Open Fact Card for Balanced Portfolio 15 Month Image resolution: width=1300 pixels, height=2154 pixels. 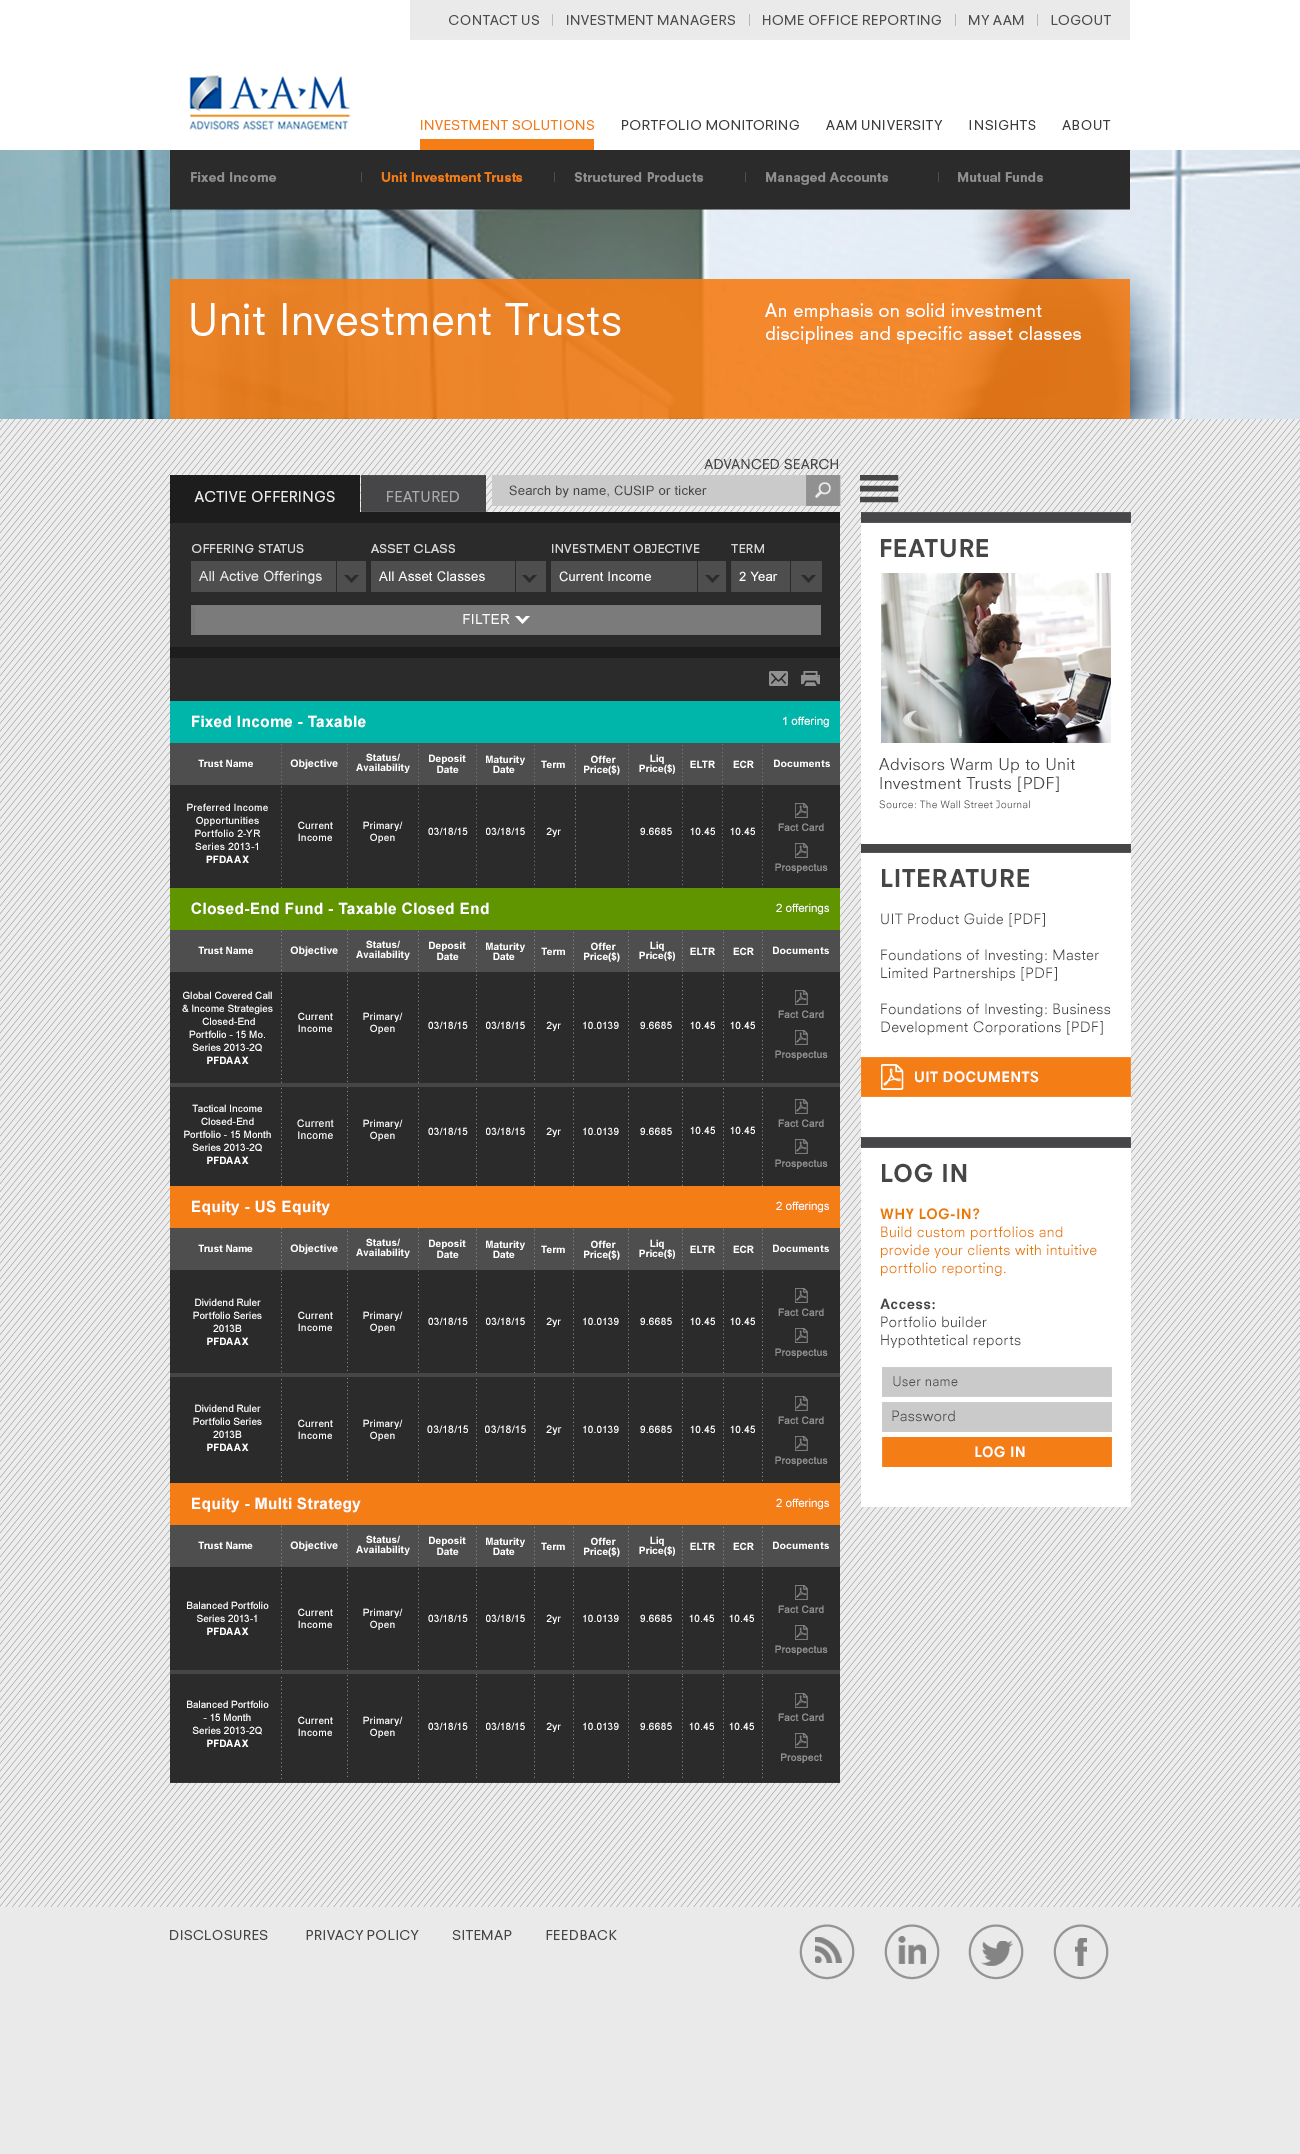[801, 1707]
